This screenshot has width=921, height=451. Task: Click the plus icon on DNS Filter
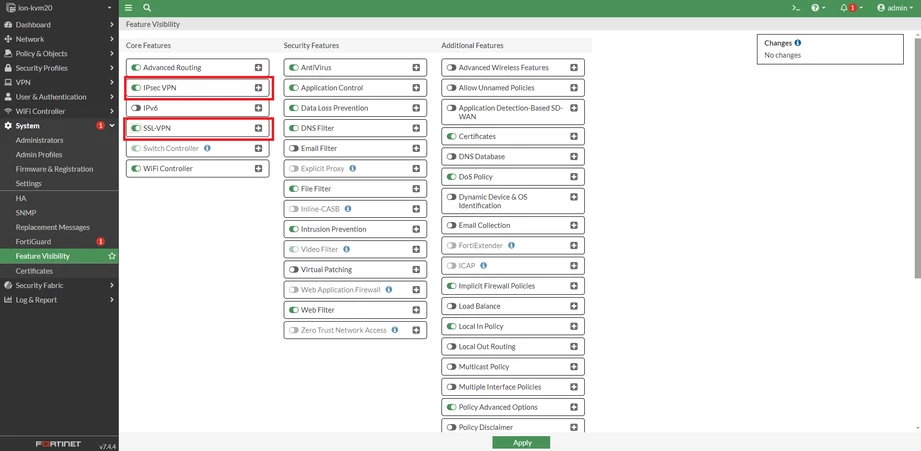pos(416,128)
